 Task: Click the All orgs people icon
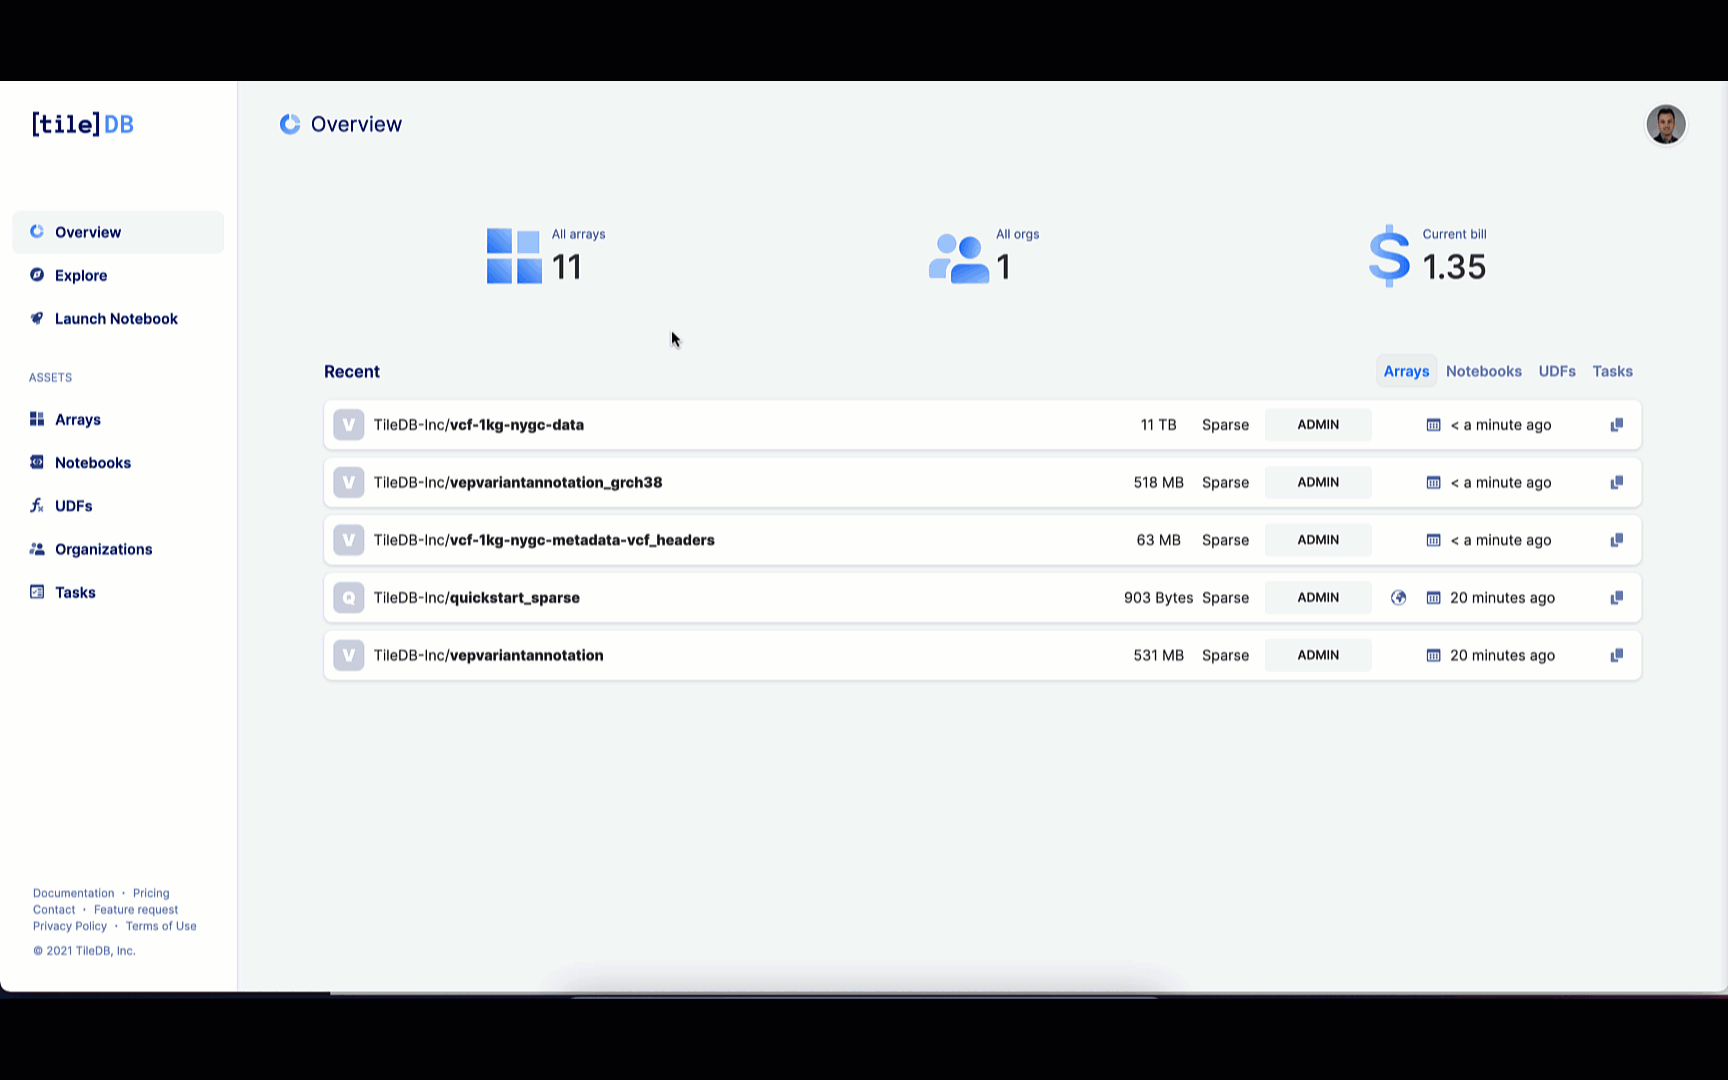(x=959, y=258)
